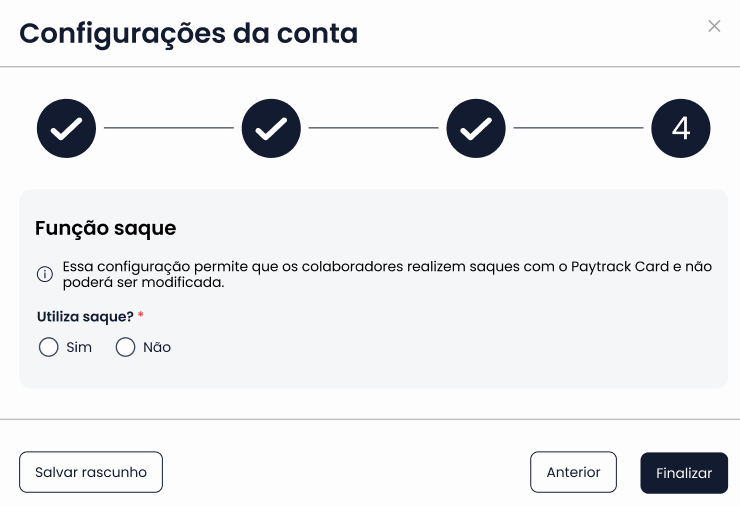Image resolution: width=740 pixels, height=506 pixels.
Task: Select the Sim radio button
Action: click(49, 347)
